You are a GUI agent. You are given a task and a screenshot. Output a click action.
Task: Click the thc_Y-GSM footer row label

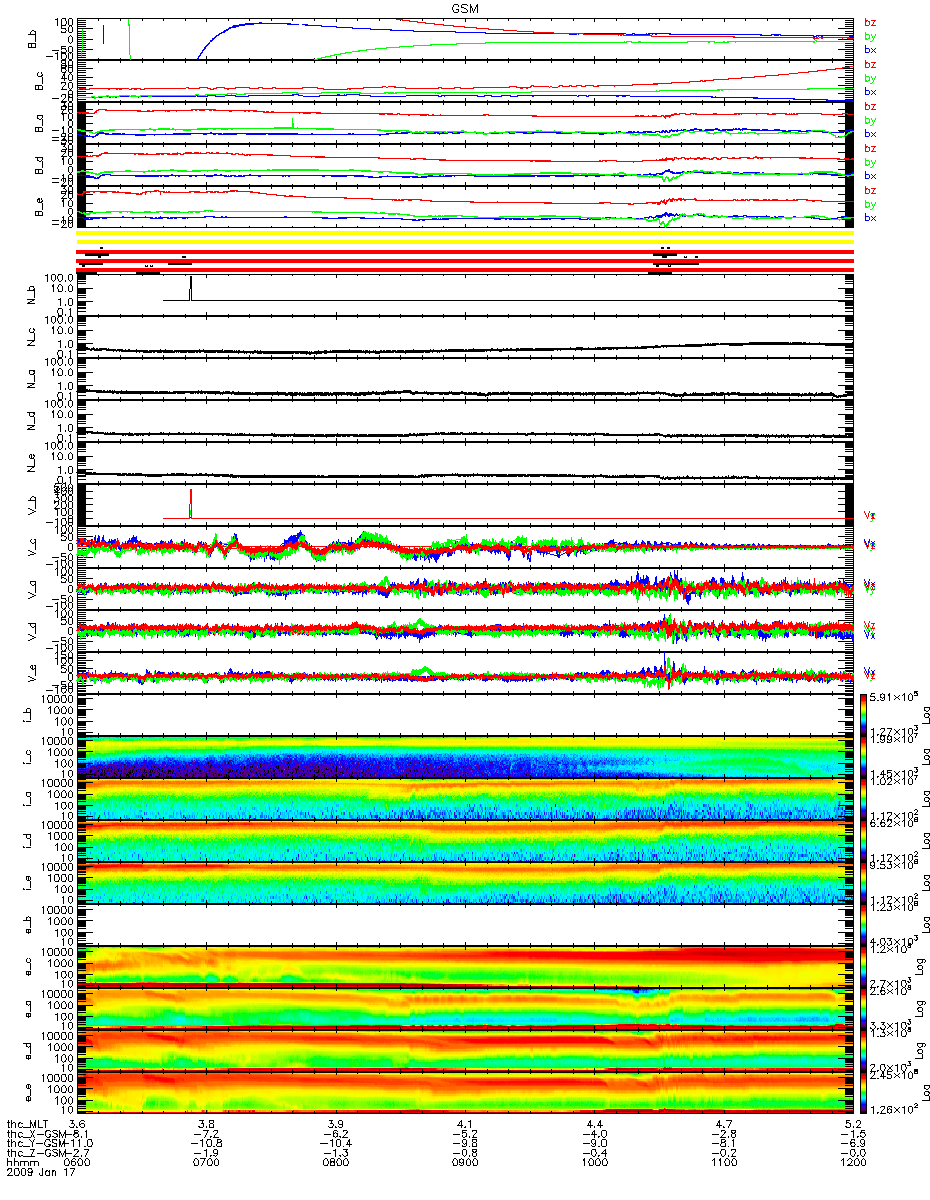(x=34, y=1143)
